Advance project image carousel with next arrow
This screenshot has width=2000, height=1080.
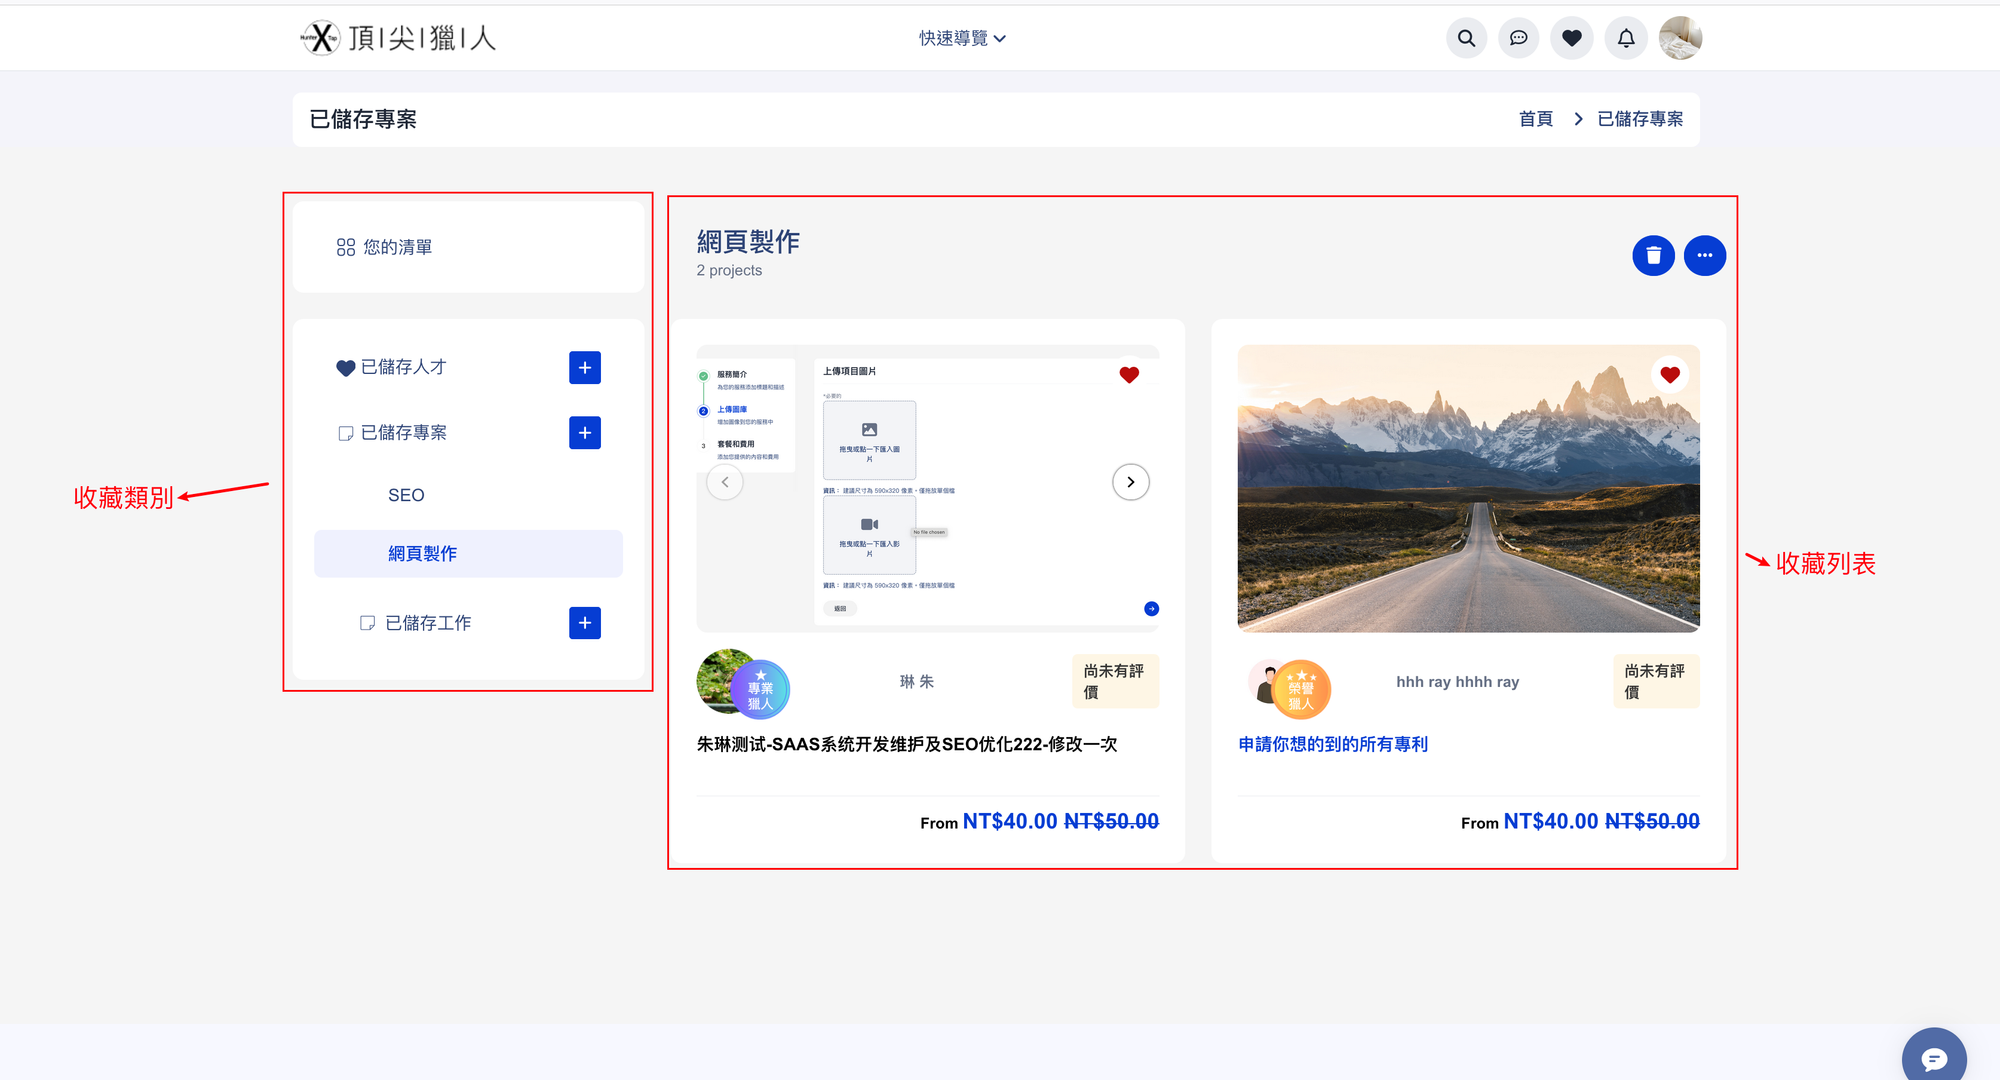pyautogui.click(x=1130, y=482)
